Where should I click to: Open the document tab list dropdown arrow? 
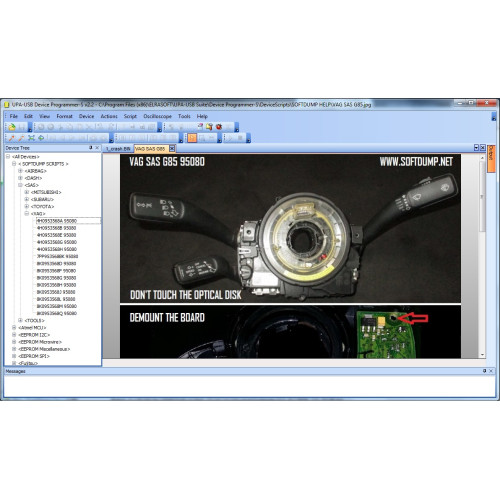[476, 148]
